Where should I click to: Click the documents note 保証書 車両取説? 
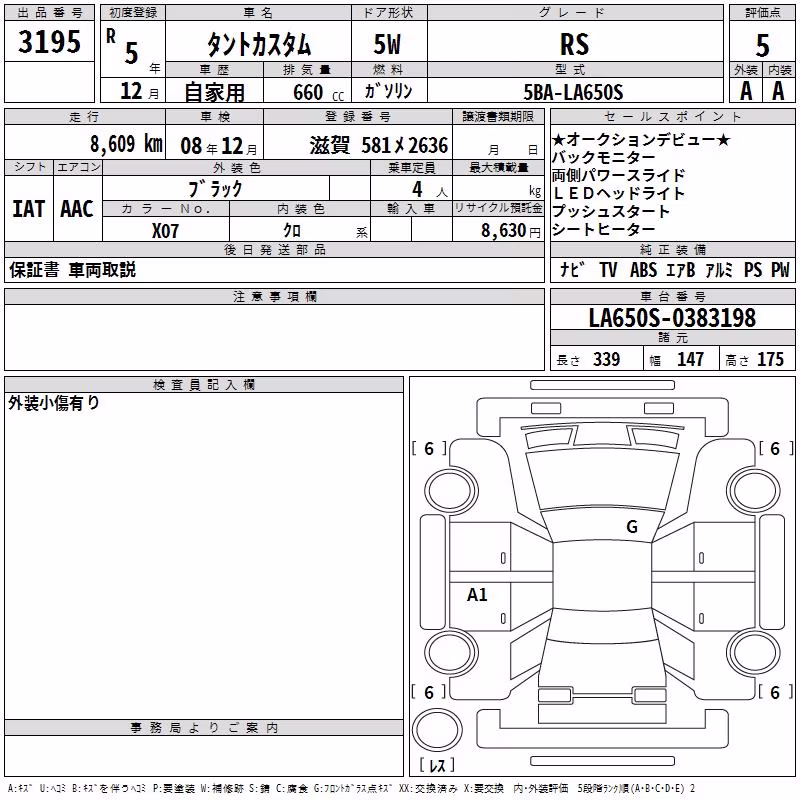pyautogui.click(x=72, y=270)
